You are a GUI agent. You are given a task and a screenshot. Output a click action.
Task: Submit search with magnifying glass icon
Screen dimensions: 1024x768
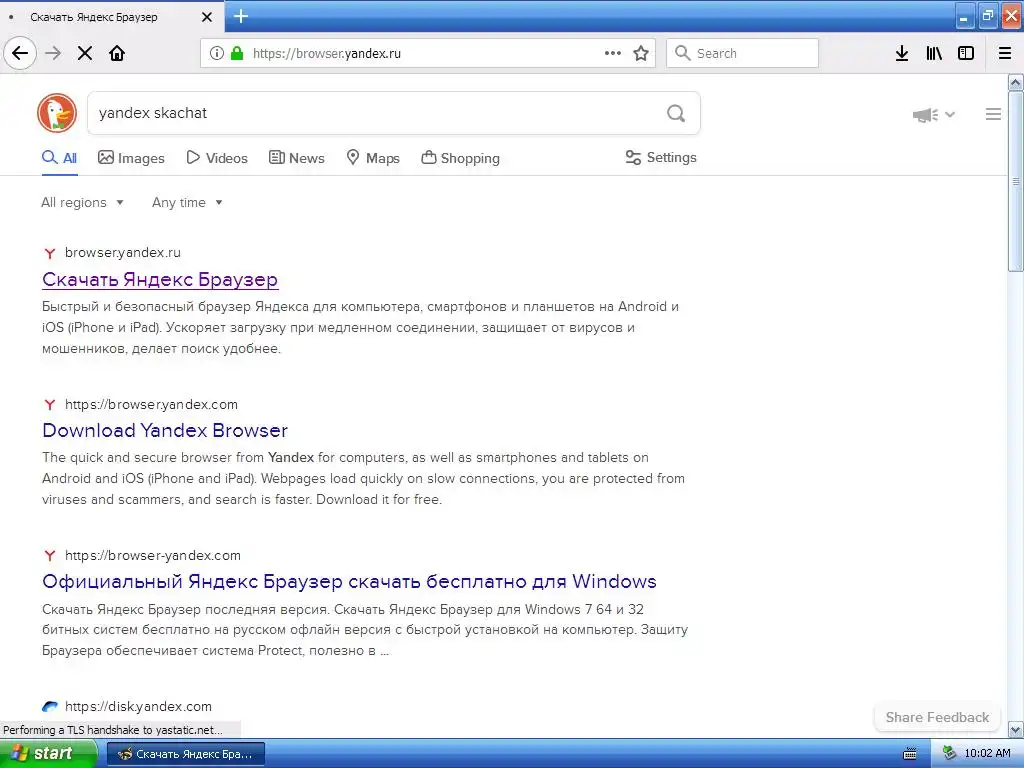coord(676,114)
